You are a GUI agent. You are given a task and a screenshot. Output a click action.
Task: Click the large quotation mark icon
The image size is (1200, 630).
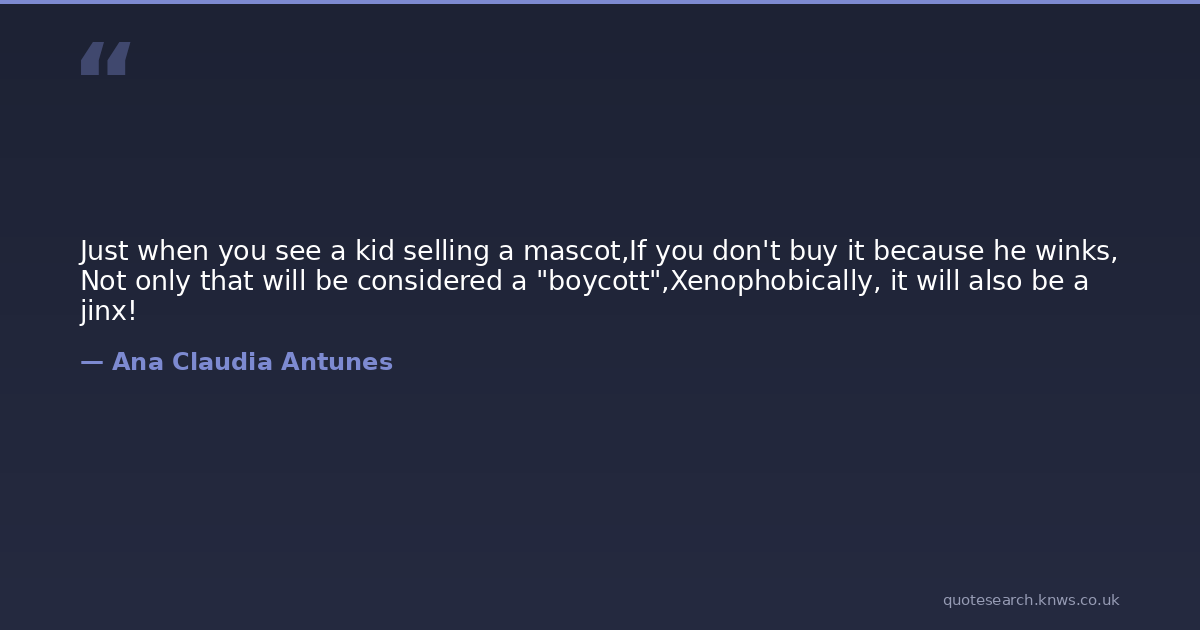(x=105, y=59)
